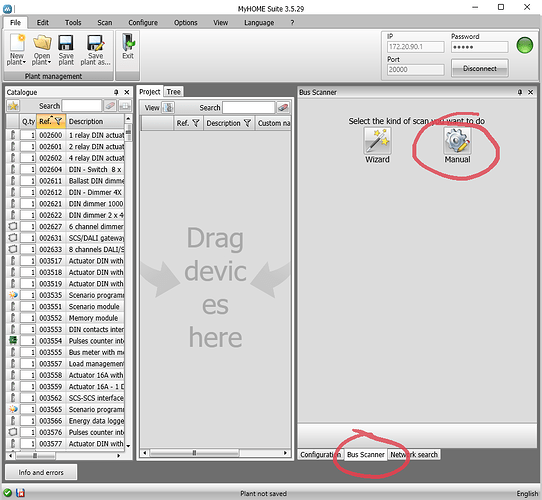Screen dimensions: 542x500
Task: Click the Save plant as icon
Action: pos(95,44)
